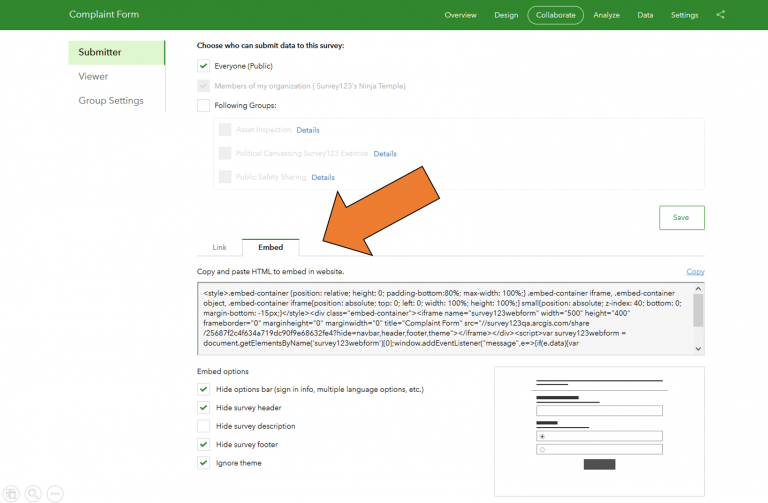Click 'Copy and paste HTML to embed in website.' text
Viewport: 768px width, 503px height.
pos(270,271)
